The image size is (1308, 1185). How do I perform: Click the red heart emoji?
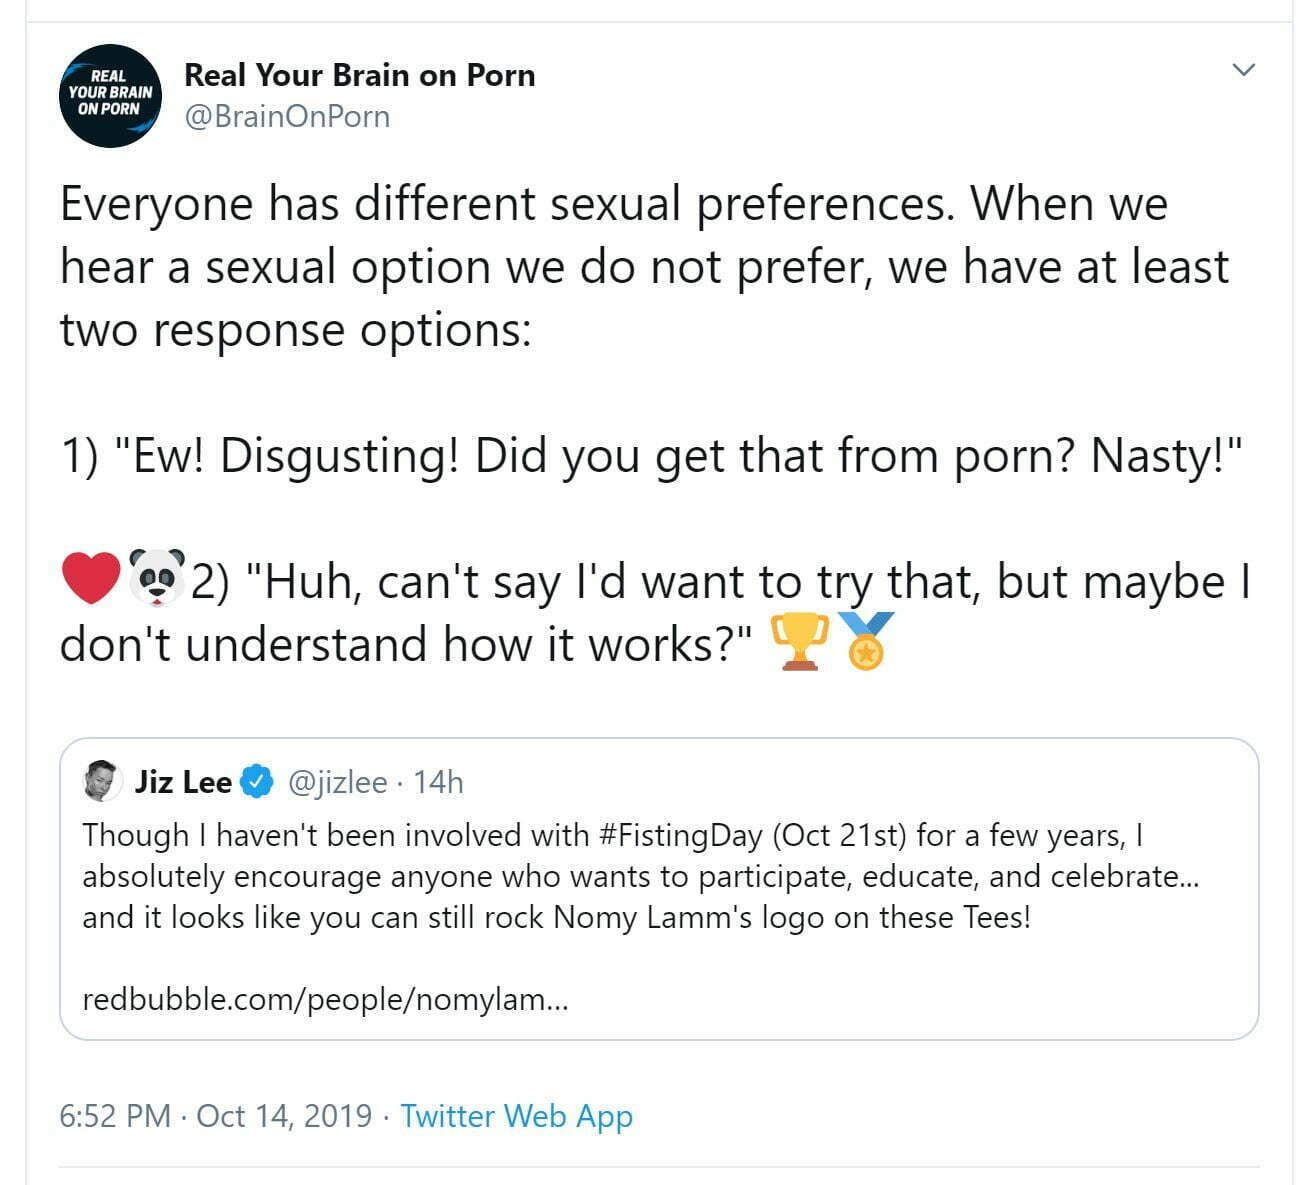pyautogui.click(x=91, y=579)
